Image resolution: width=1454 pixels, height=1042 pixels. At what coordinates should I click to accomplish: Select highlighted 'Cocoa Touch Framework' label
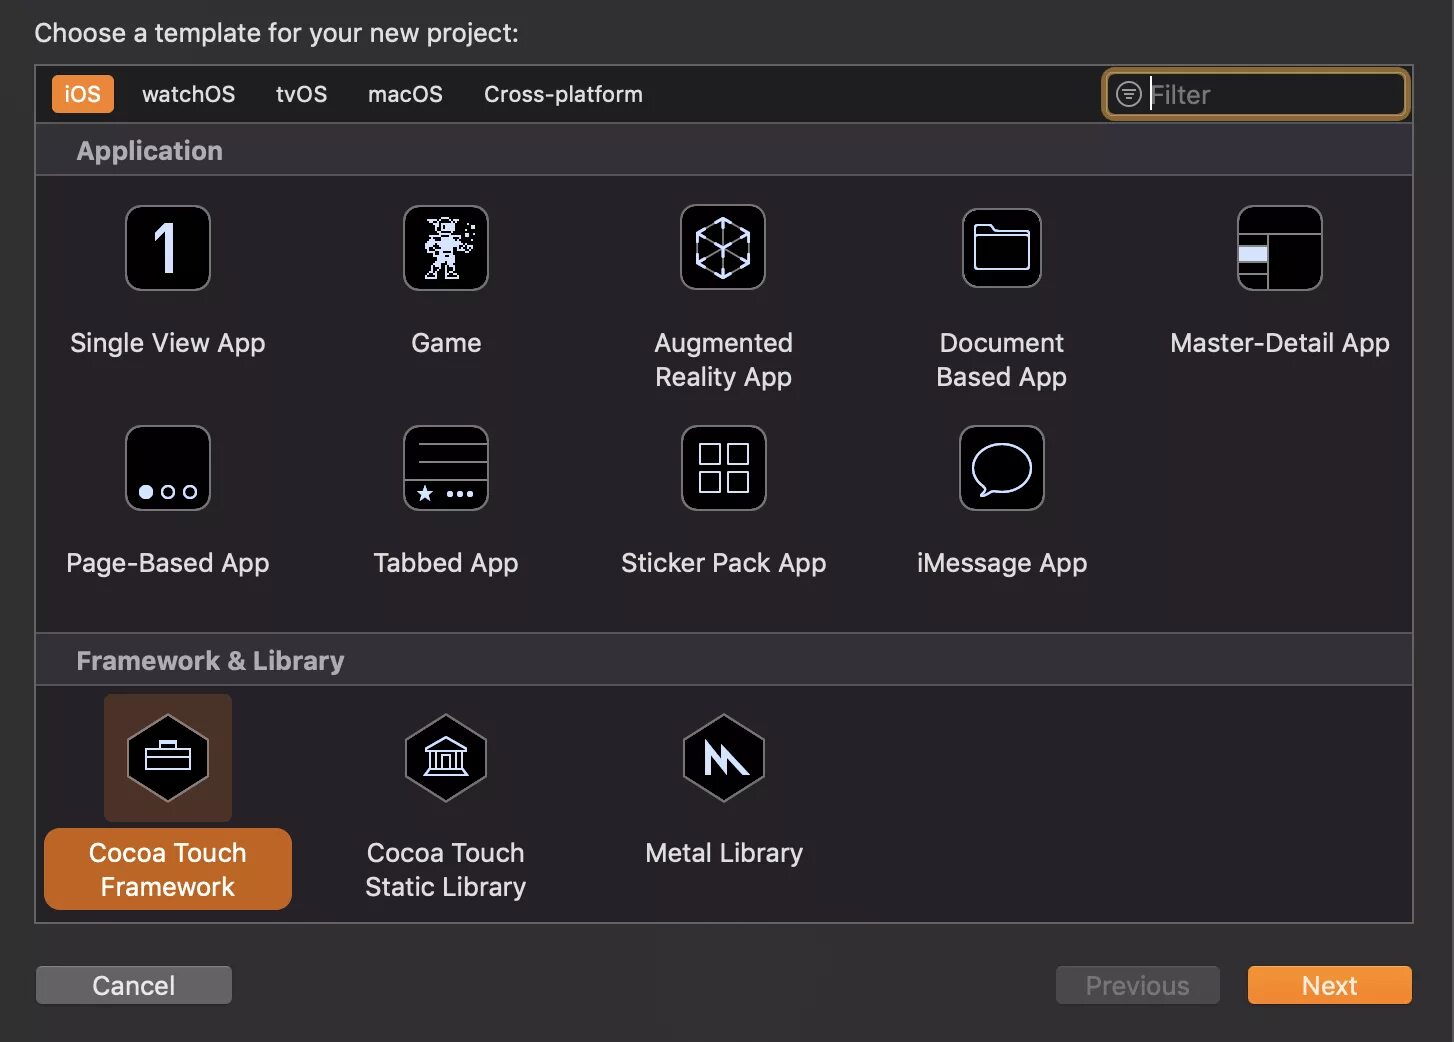tap(168, 869)
